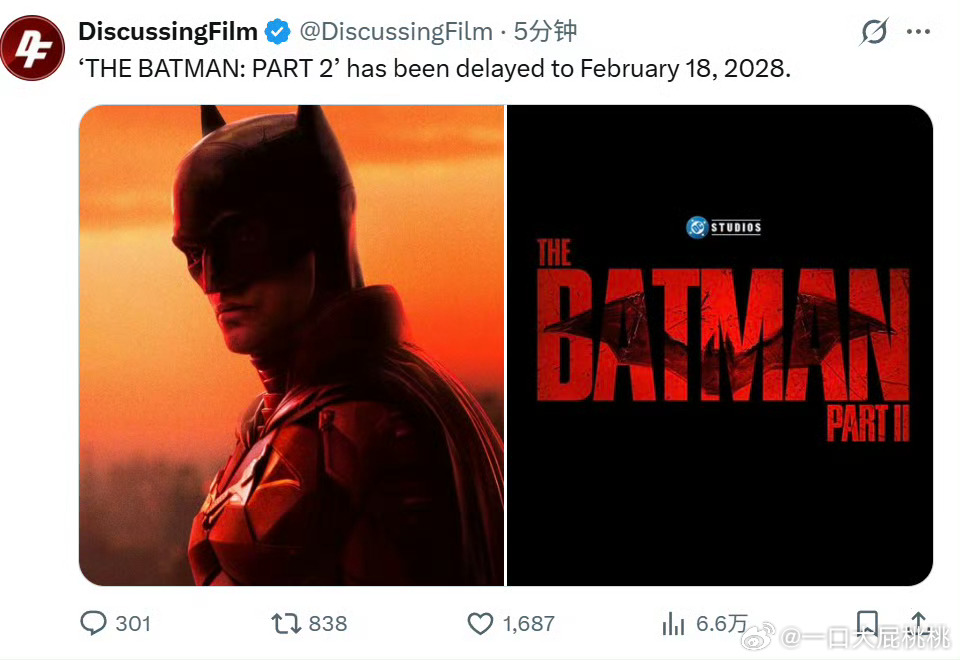Image resolution: width=960 pixels, height=660 pixels.
Task: Click the 838 reposts count
Action: pos(328,623)
